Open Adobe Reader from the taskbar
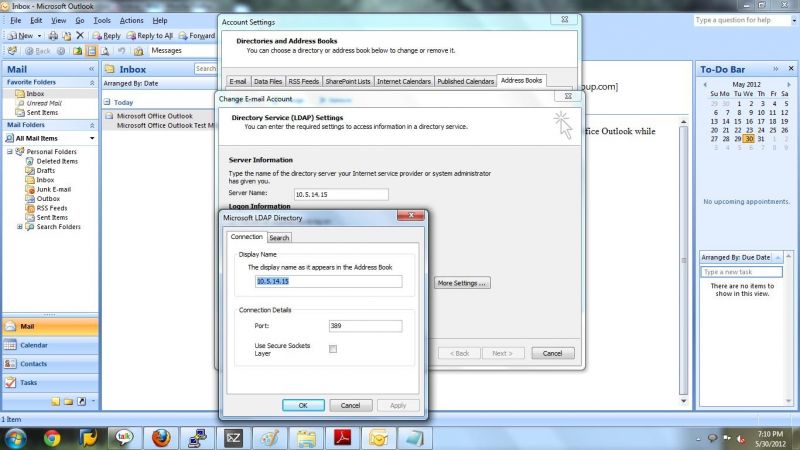800x450 pixels. [x=342, y=438]
